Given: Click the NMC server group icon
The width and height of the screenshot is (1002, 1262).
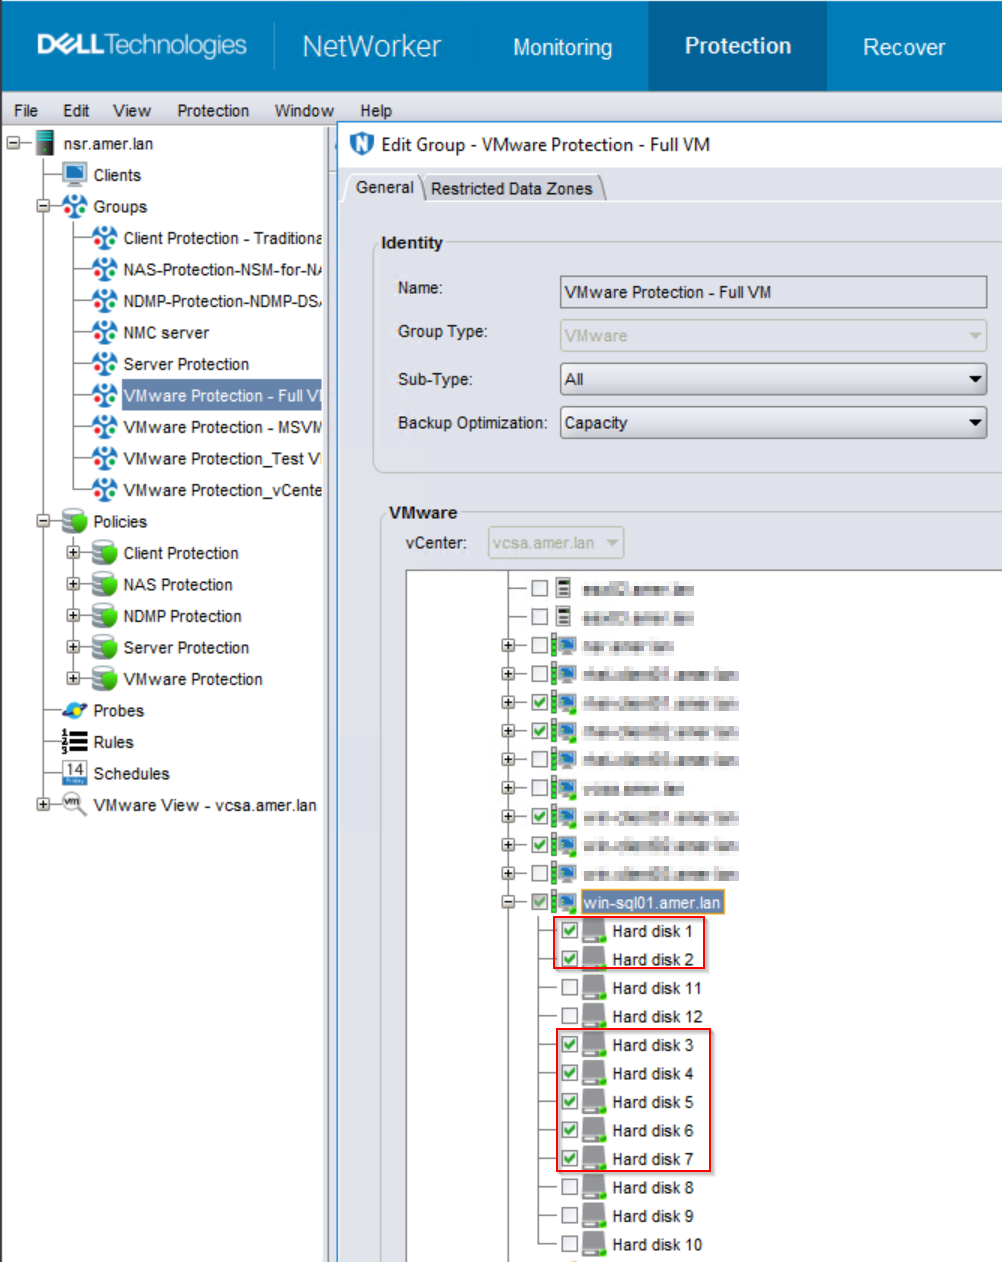Looking at the screenshot, I should pyautogui.click(x=105, y=333).
